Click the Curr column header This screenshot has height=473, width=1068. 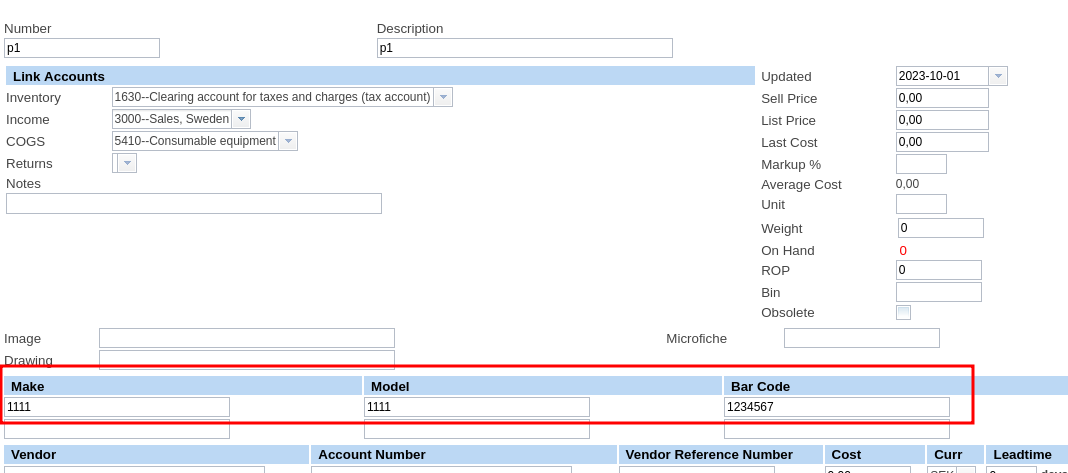955,455
